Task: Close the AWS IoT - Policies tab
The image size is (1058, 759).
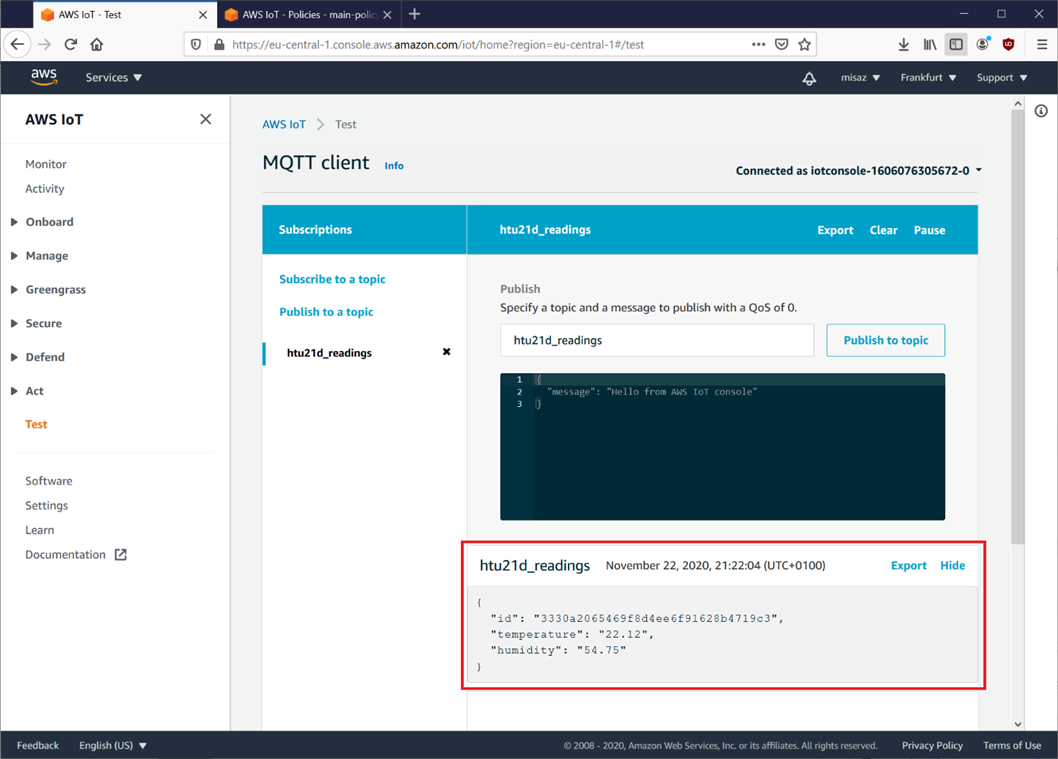Action: tap(387, 15)
